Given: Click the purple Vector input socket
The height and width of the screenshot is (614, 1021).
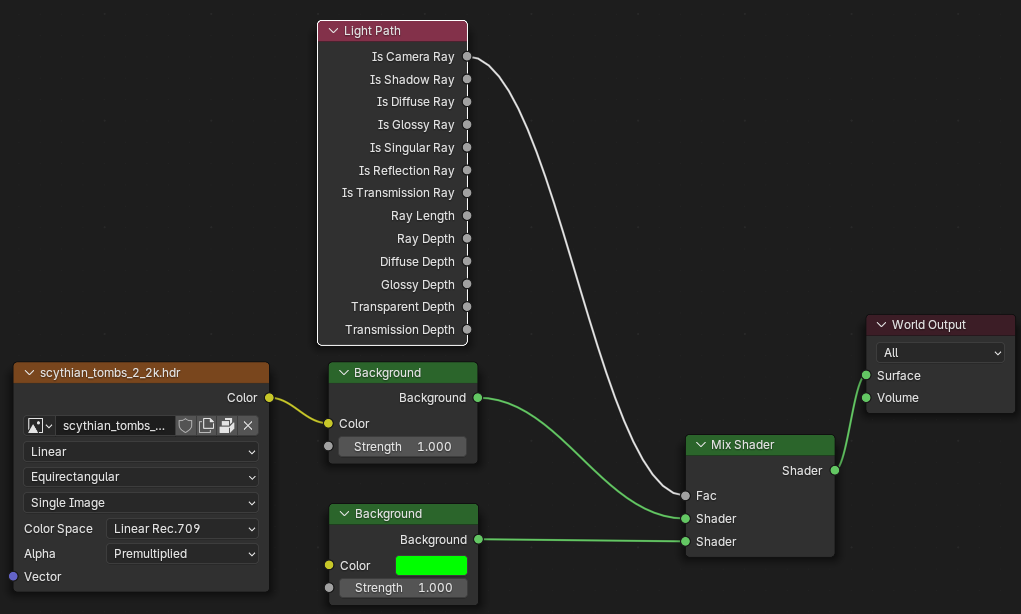Looking at the screenshot, I should (13, 577).
